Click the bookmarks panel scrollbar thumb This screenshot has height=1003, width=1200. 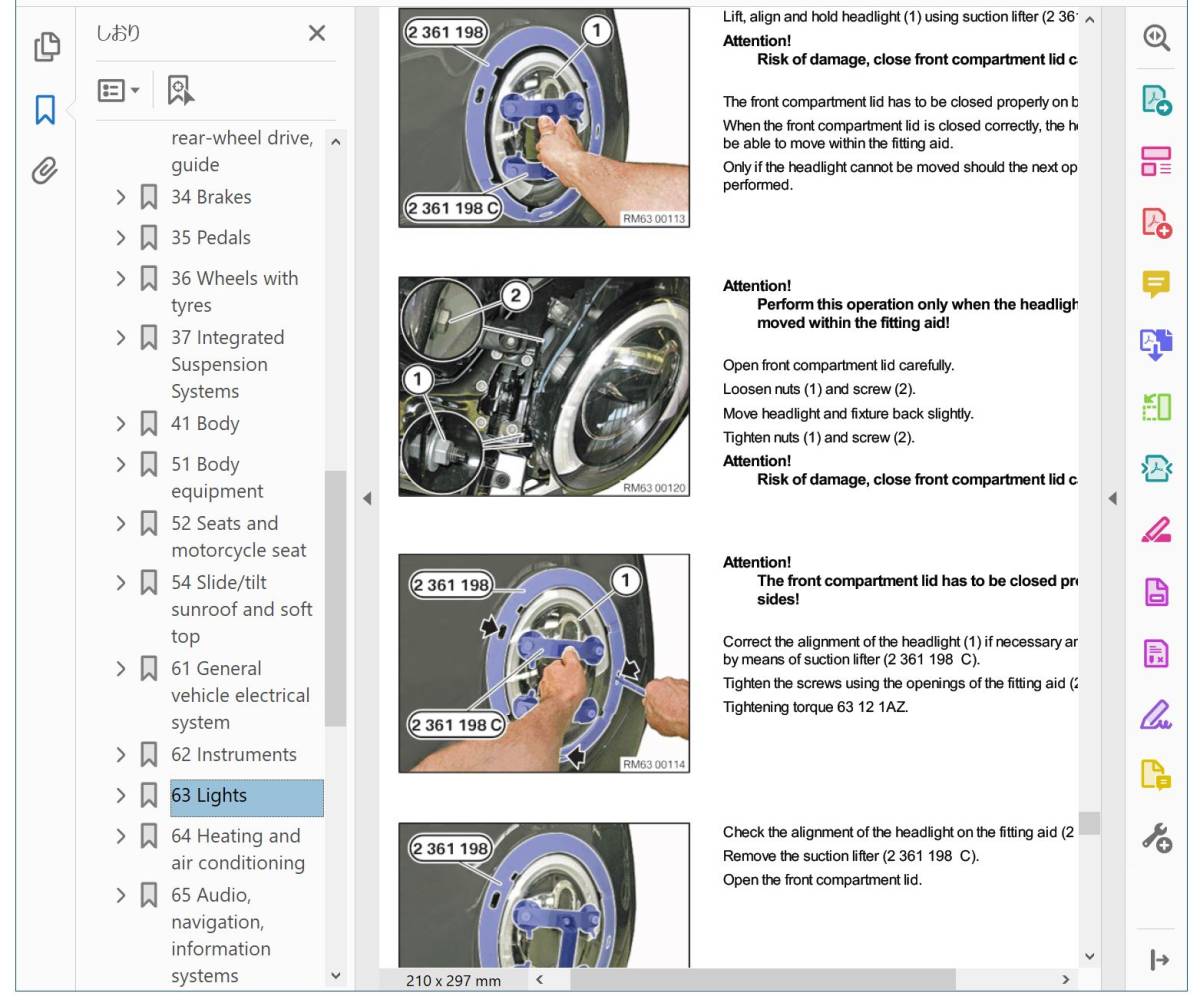(x=335, y=598)
